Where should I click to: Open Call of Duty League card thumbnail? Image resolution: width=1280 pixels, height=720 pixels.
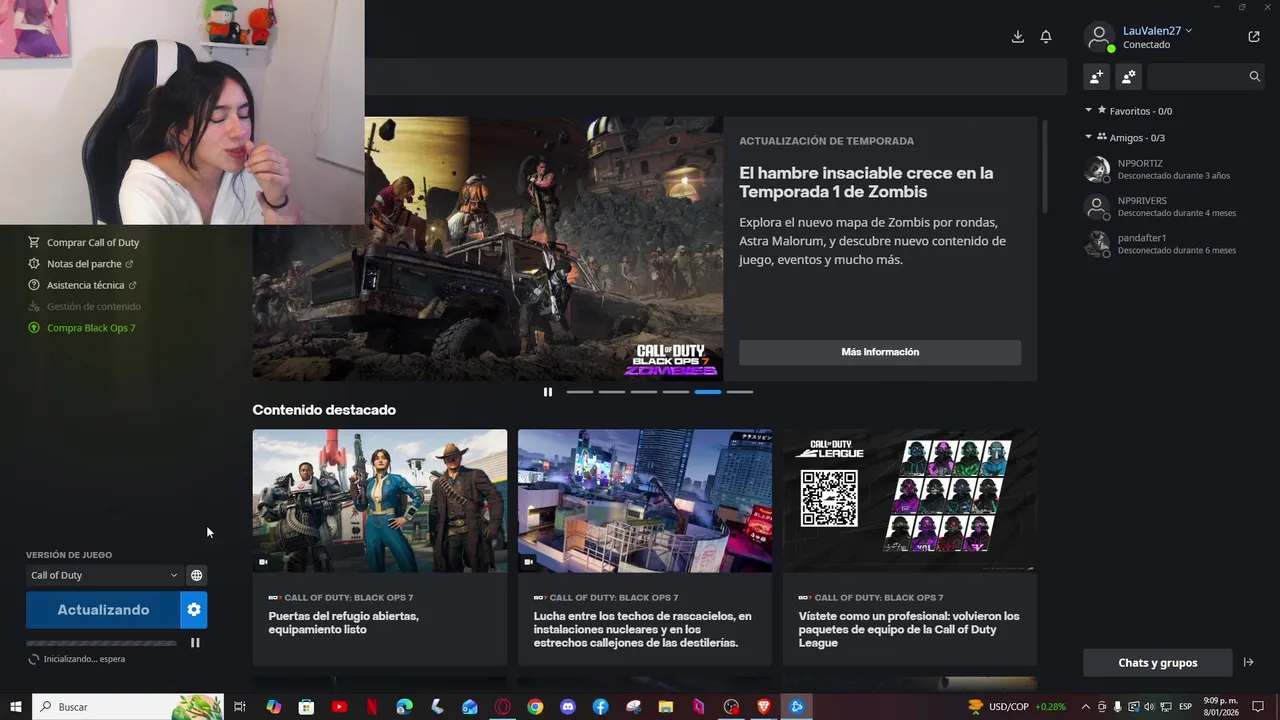point(910,501)
